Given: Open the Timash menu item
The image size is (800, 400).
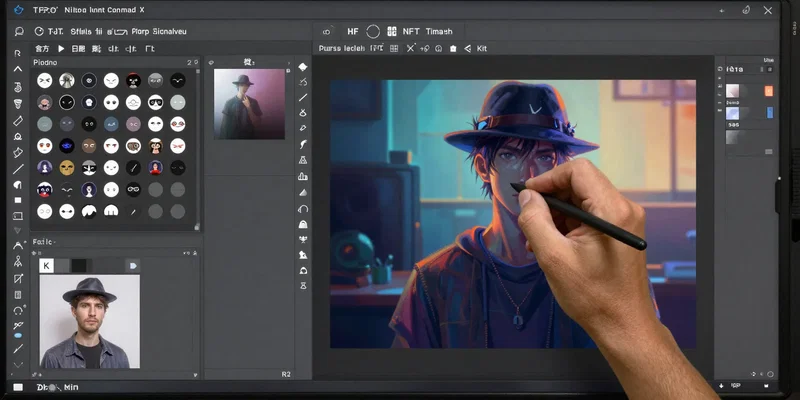Looking at the screenshot, I should click(x=439, y=32).
